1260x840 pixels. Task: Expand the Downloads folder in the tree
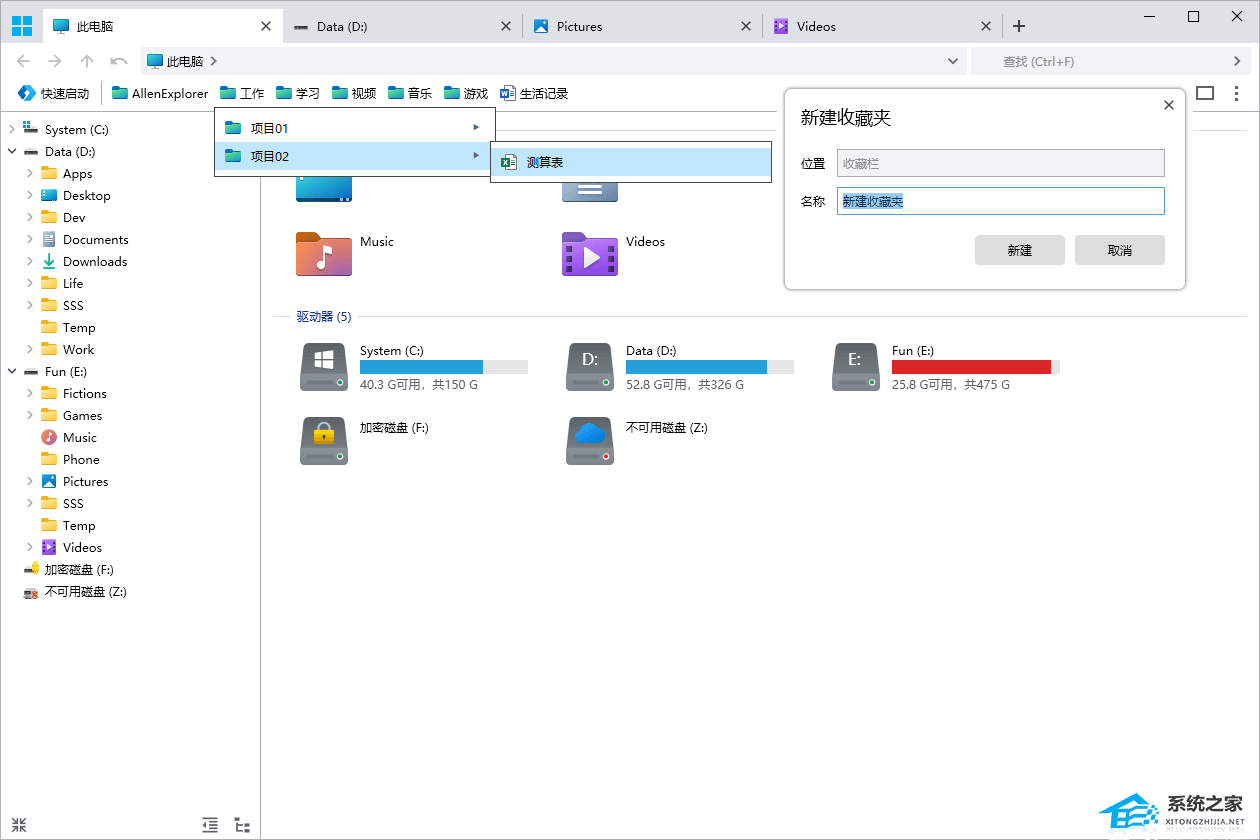click(30, 261)
